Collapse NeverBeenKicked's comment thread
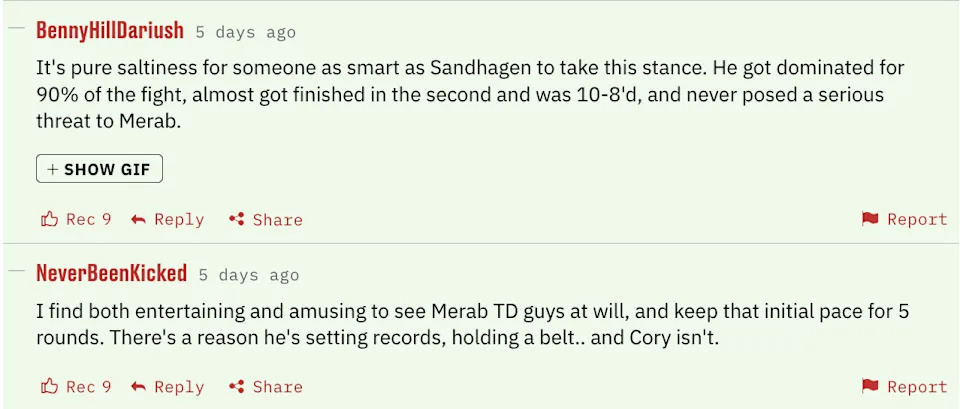 click(16, 271)
